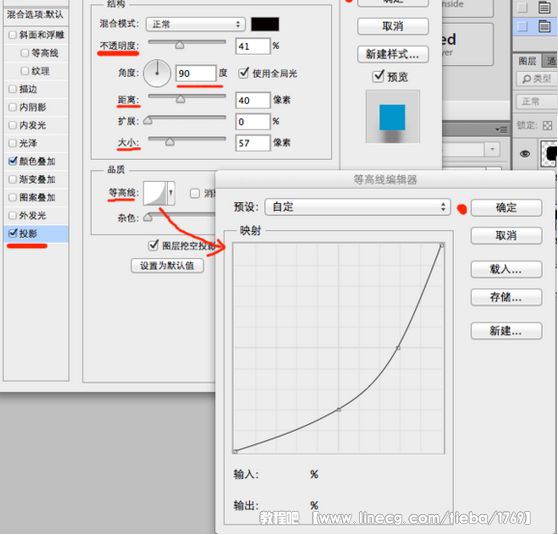
Task: Click the 大小 size slider handle
Action: 170,142
